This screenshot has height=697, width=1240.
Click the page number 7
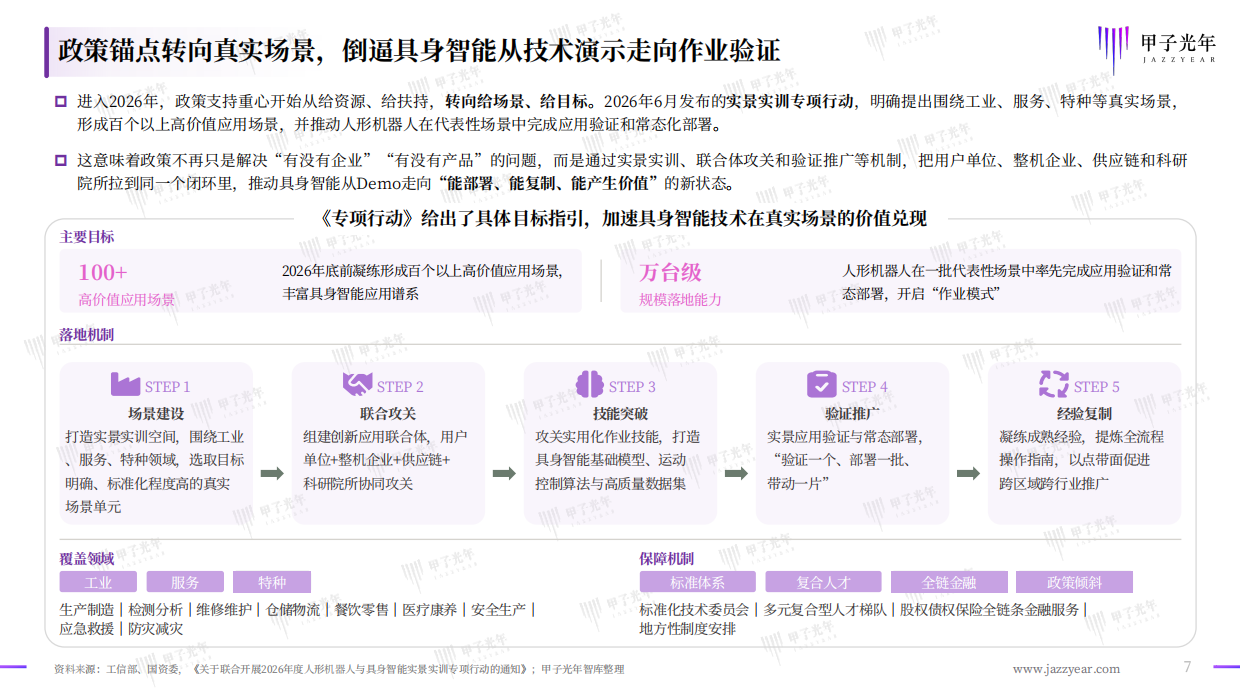tap(1187, 668)
